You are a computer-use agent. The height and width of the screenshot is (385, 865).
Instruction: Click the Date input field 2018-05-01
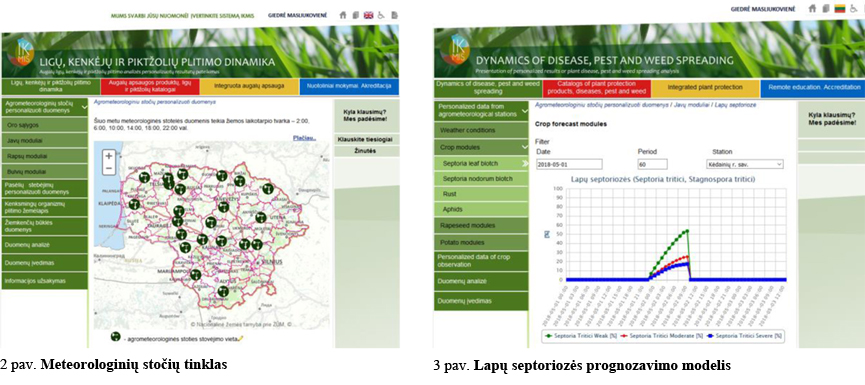pyautogui.click(x=569, y=164)
